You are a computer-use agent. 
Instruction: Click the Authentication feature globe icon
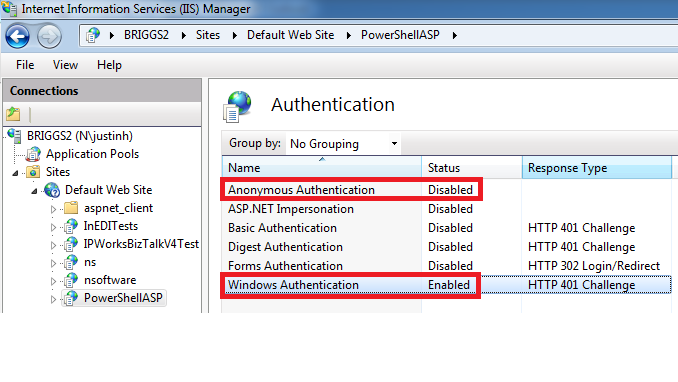tap(237, 106)
